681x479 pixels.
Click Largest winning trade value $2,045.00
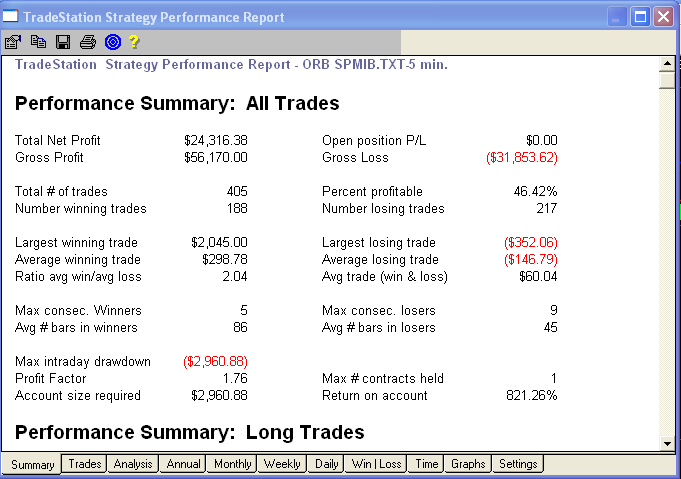219,242
